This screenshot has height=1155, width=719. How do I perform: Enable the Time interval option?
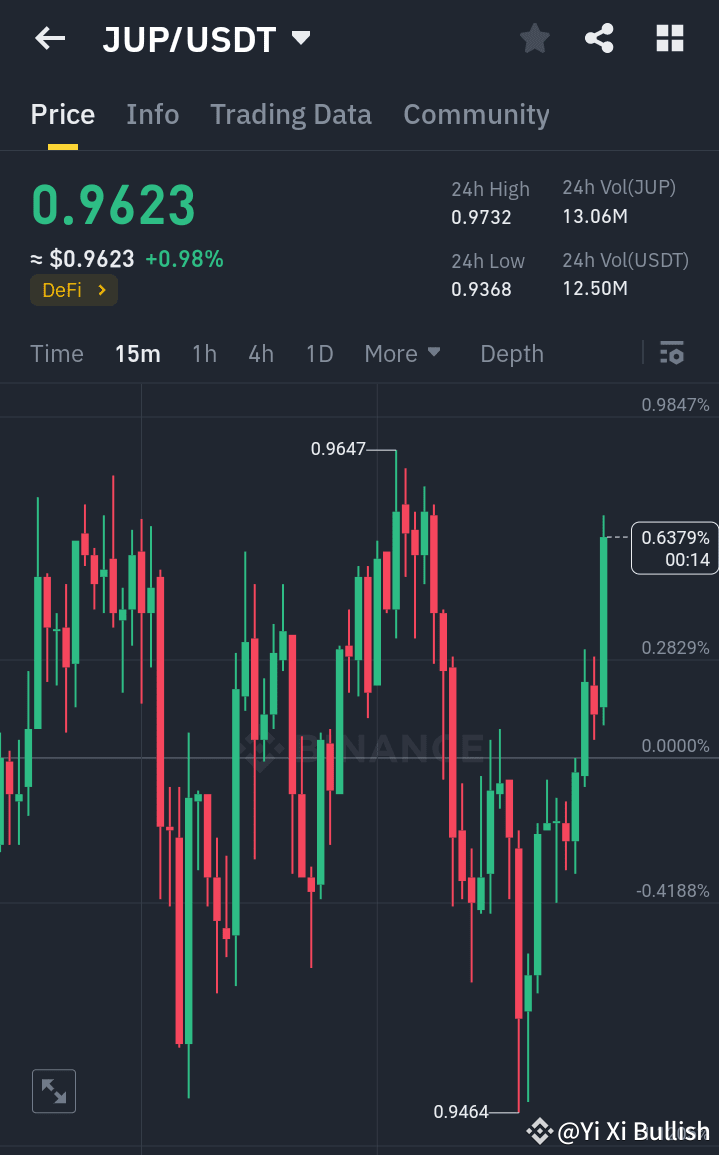click(x=56, y=353)
